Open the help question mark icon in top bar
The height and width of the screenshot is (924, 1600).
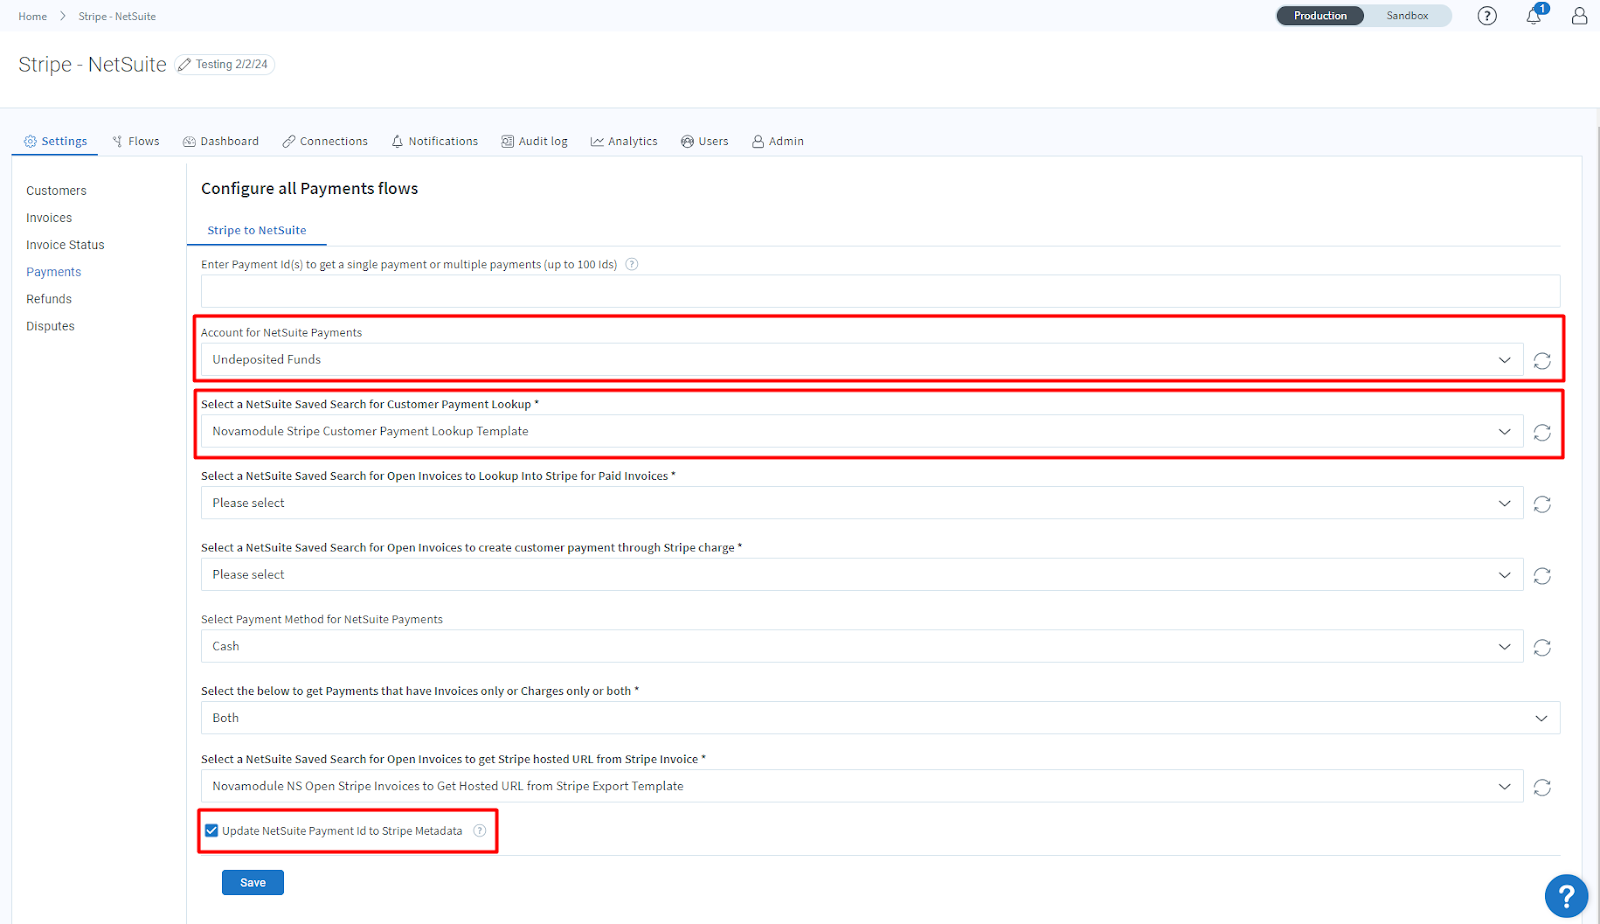[1487, 16]
